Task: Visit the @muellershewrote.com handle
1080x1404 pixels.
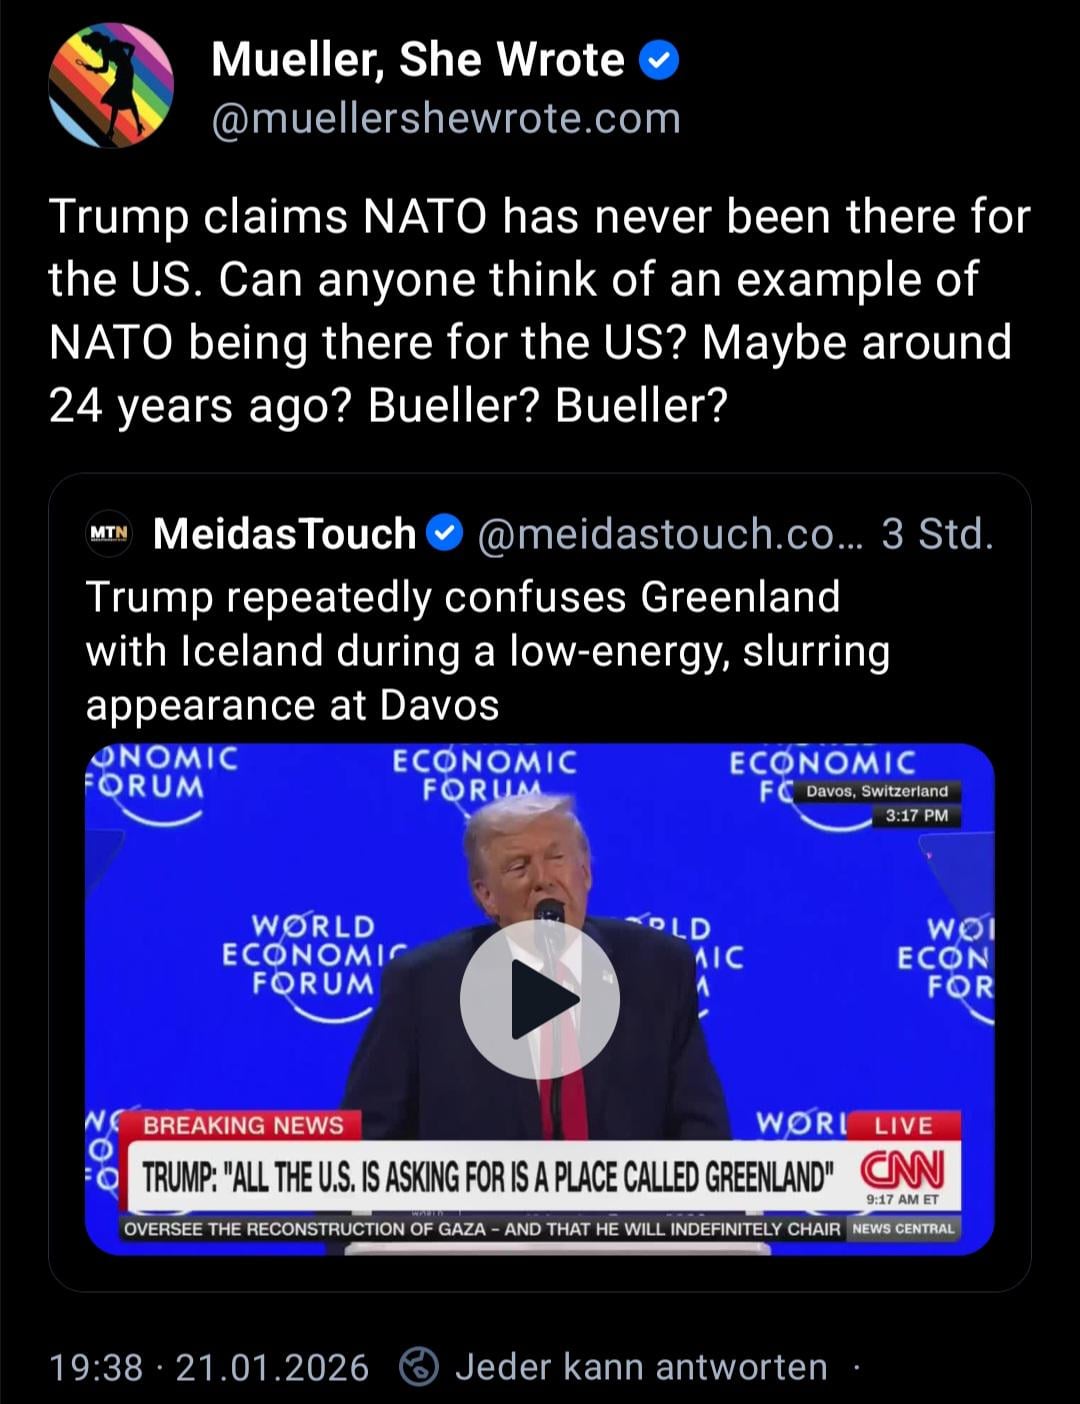Action: (x=446, y=119)
